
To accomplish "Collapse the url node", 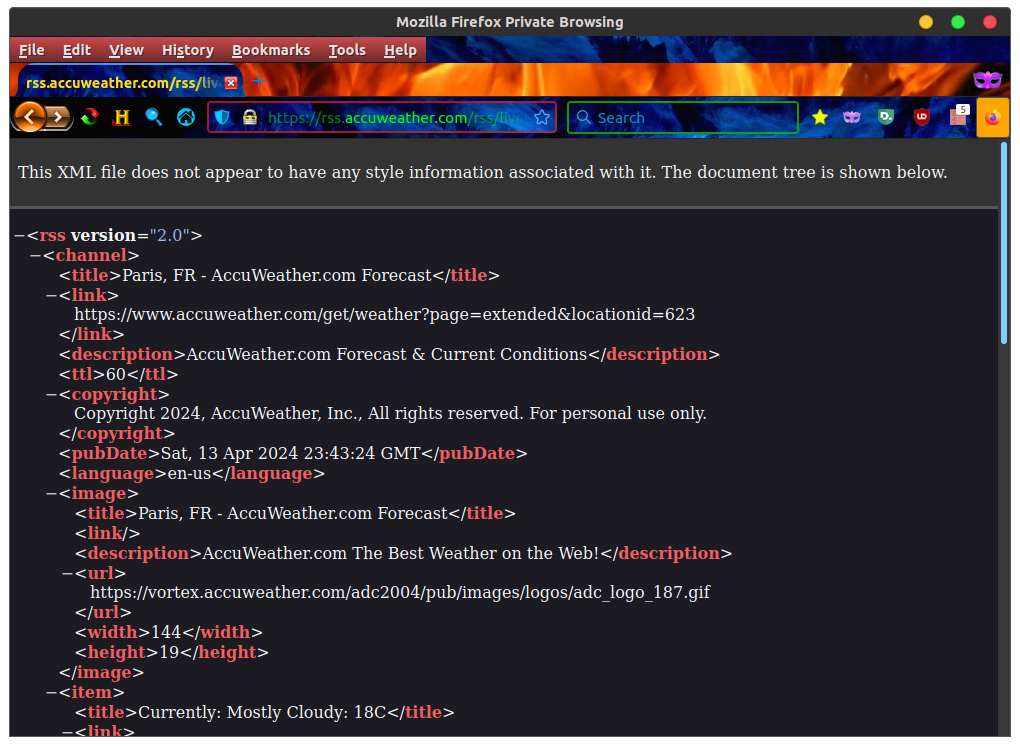I will pyautogui.click(x=68, y=573).
